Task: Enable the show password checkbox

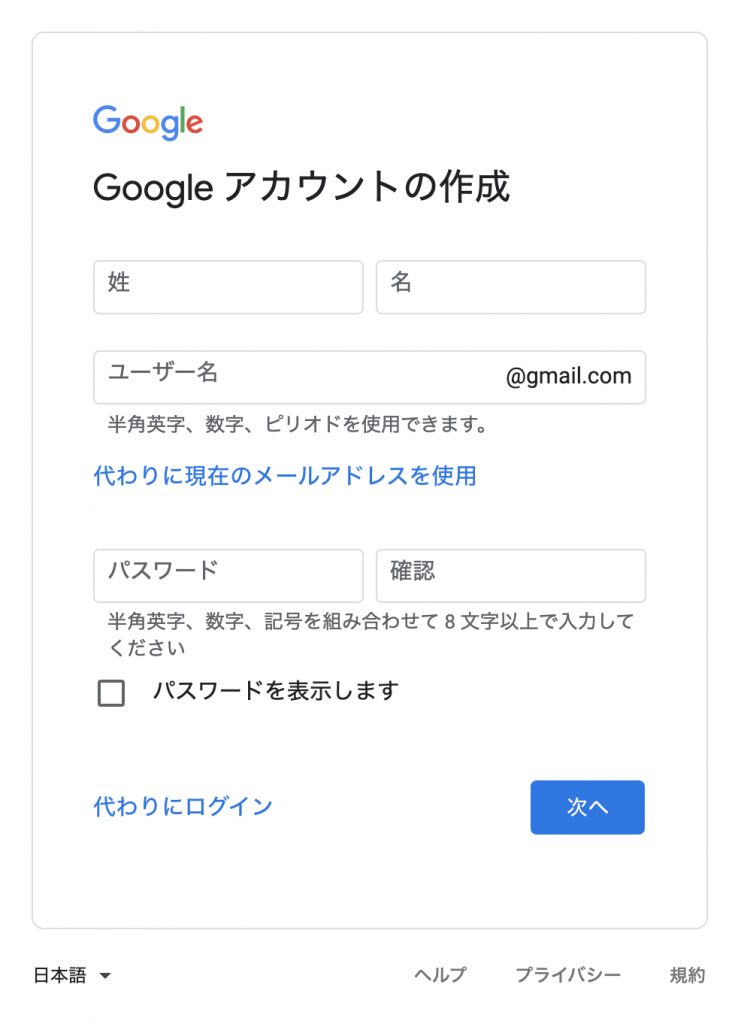Action: 111,693
